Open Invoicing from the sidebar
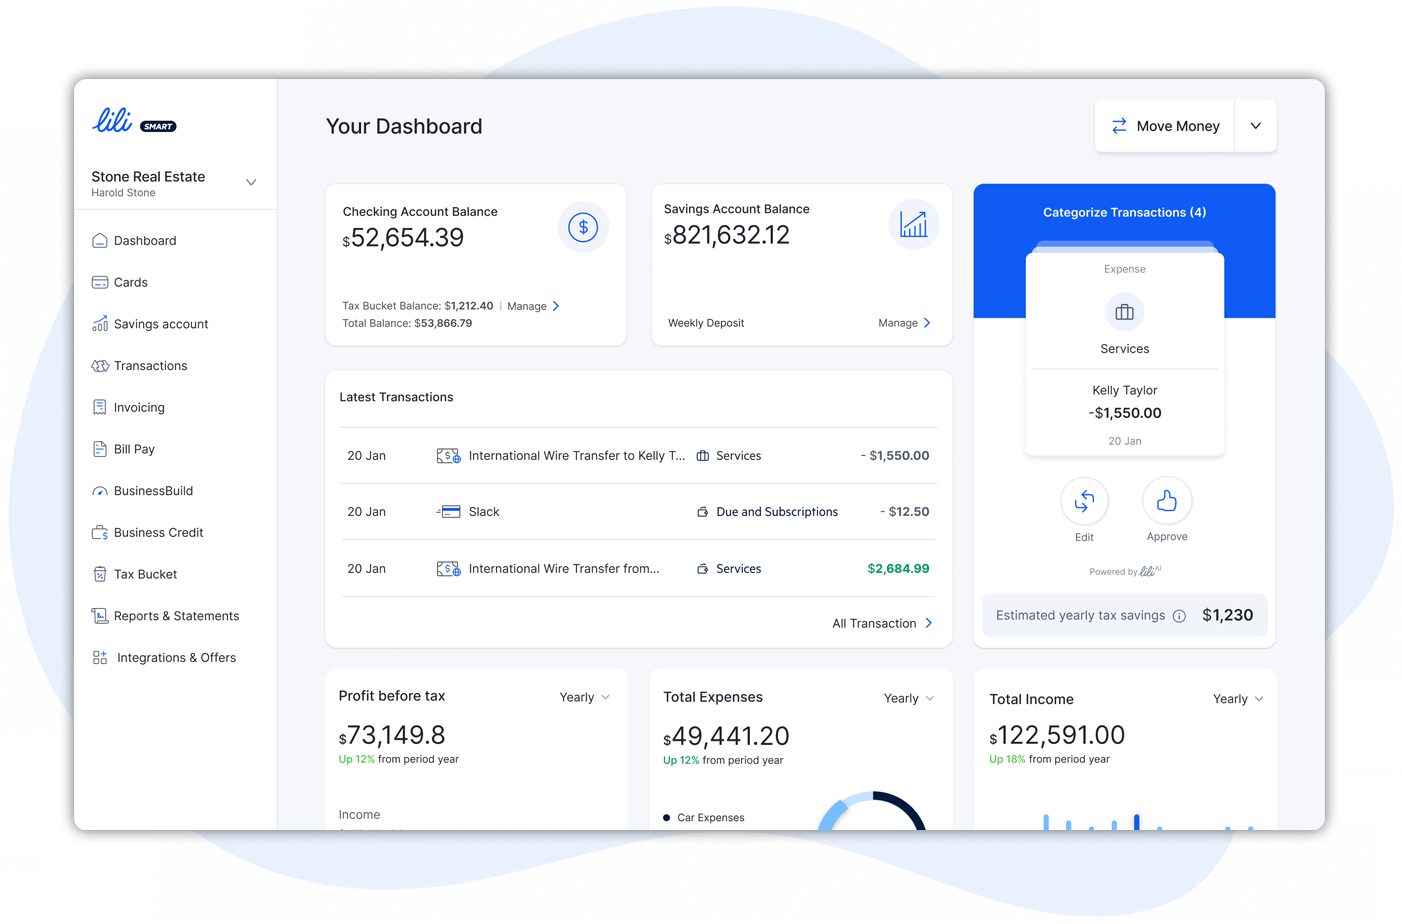Viewport: 1402px width, 924px height. [139, 407]
